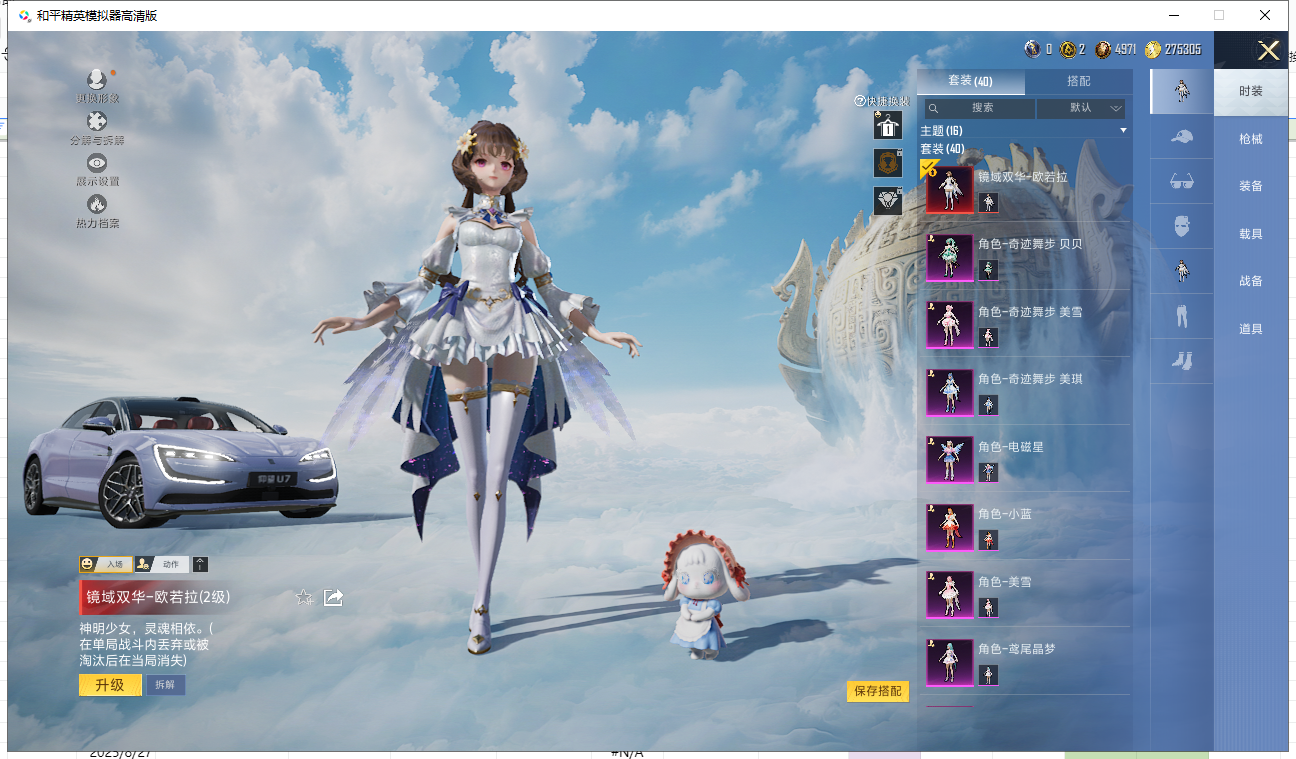
Task: Select the full outfit category icon
Action: [x=1181, y=91]
